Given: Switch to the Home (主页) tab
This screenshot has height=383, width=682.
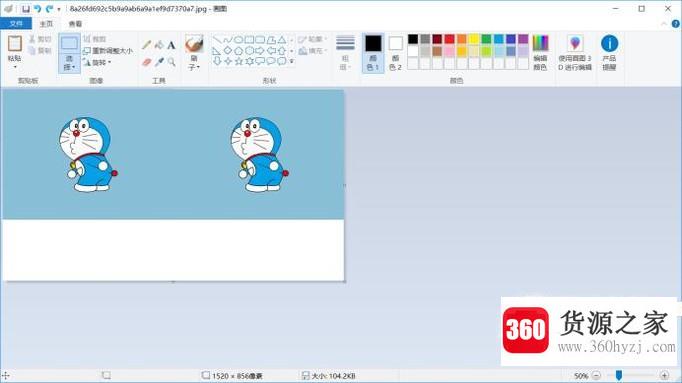Looking at the screenshot, I should (x=46, y=24).
